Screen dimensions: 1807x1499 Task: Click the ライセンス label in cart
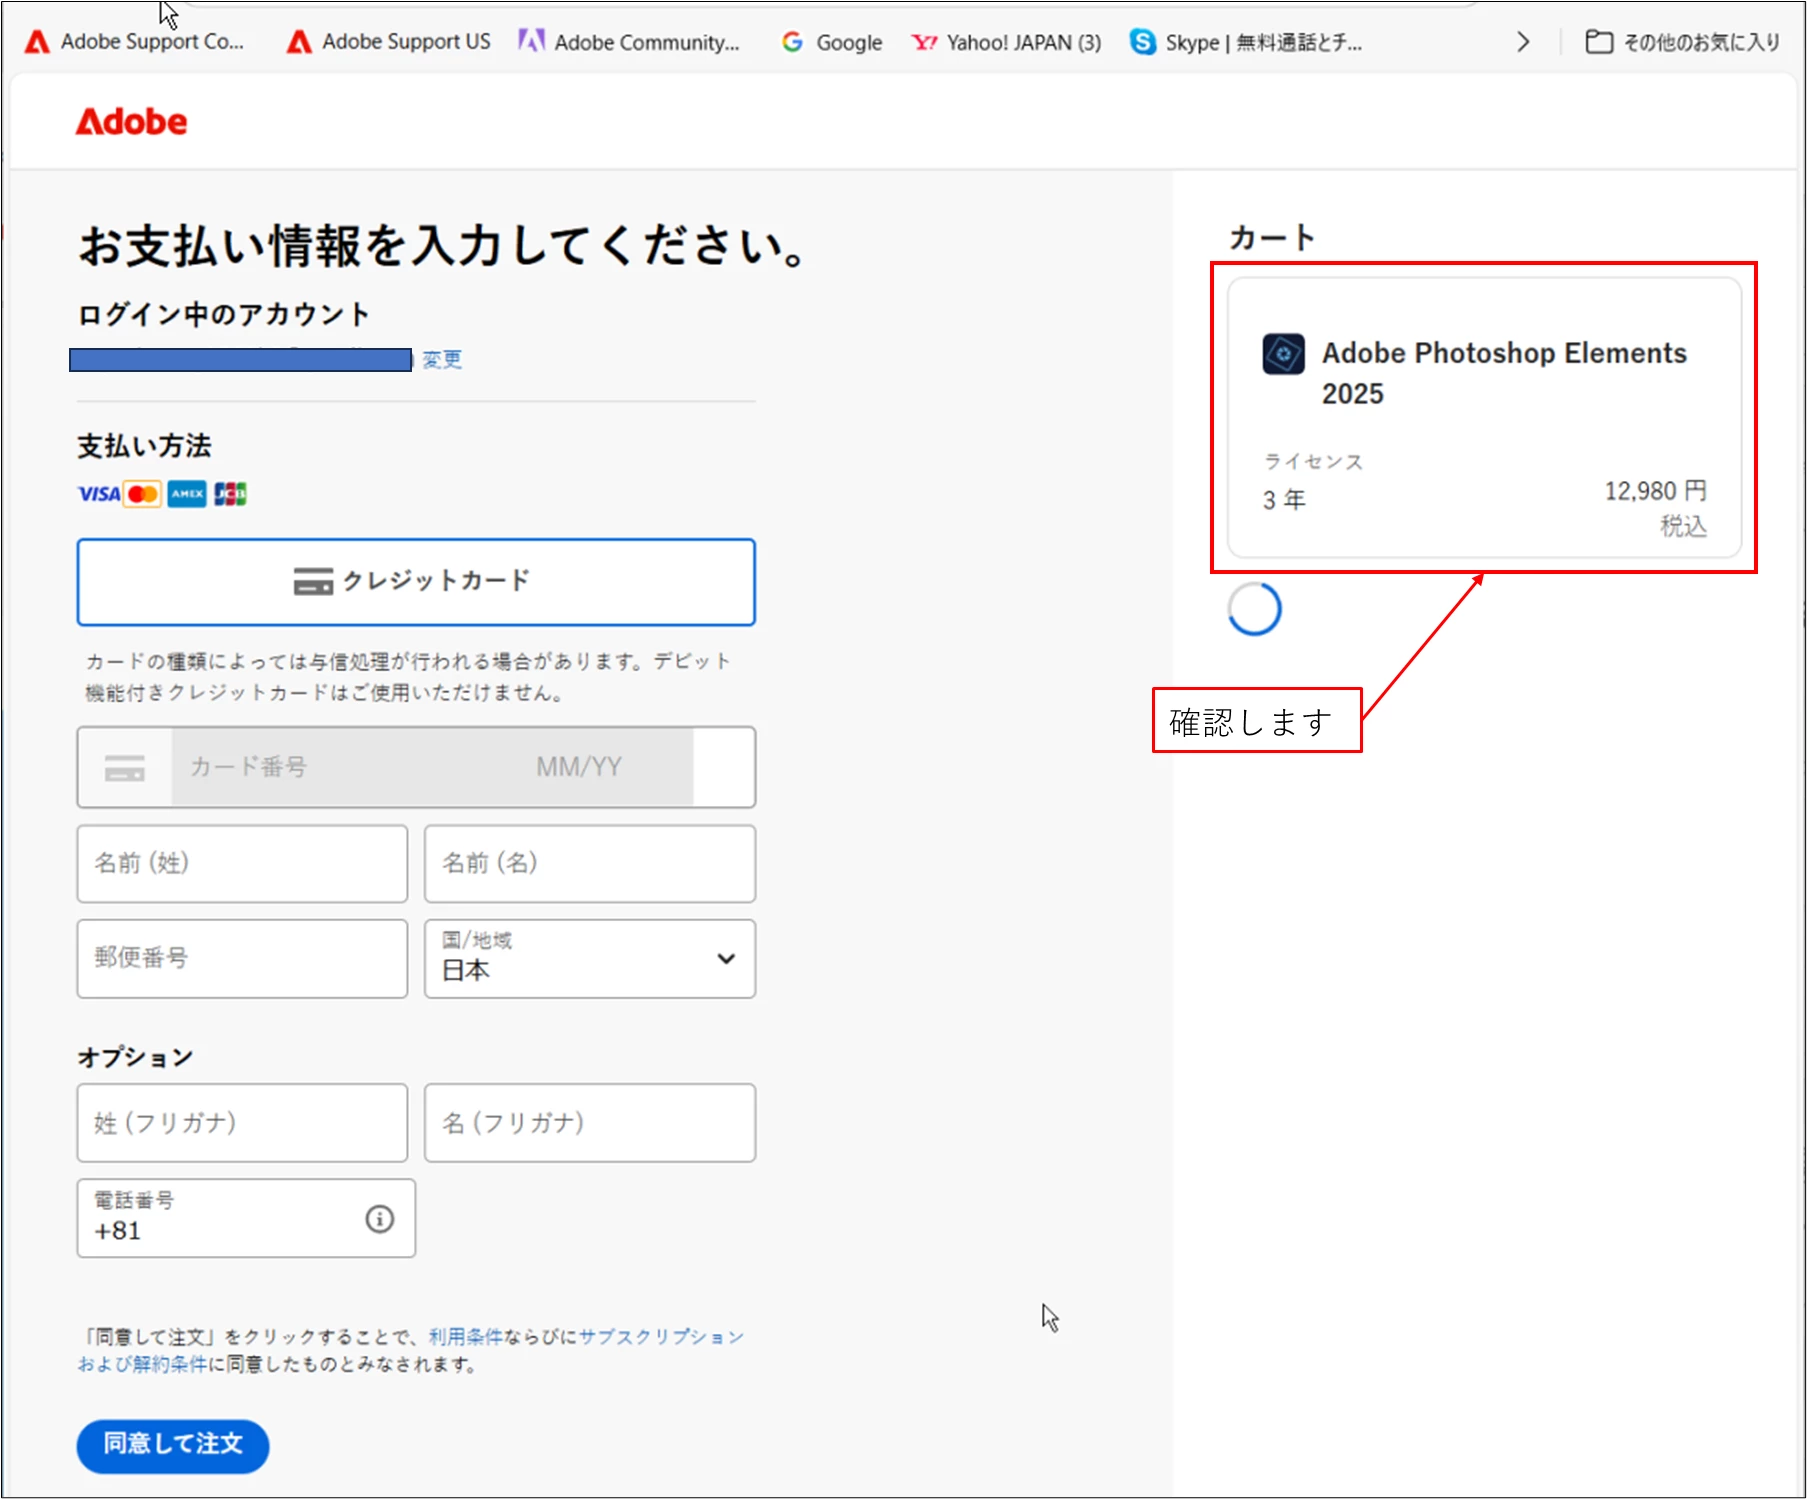1313,461
